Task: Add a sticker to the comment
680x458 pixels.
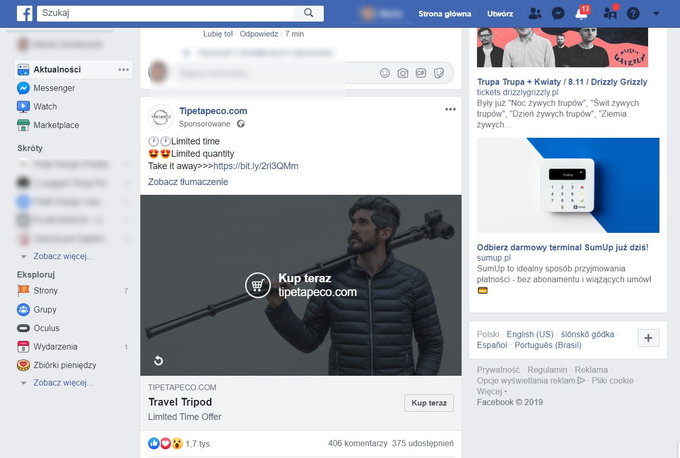Action: pyautogui.click(x=439, y=73)
